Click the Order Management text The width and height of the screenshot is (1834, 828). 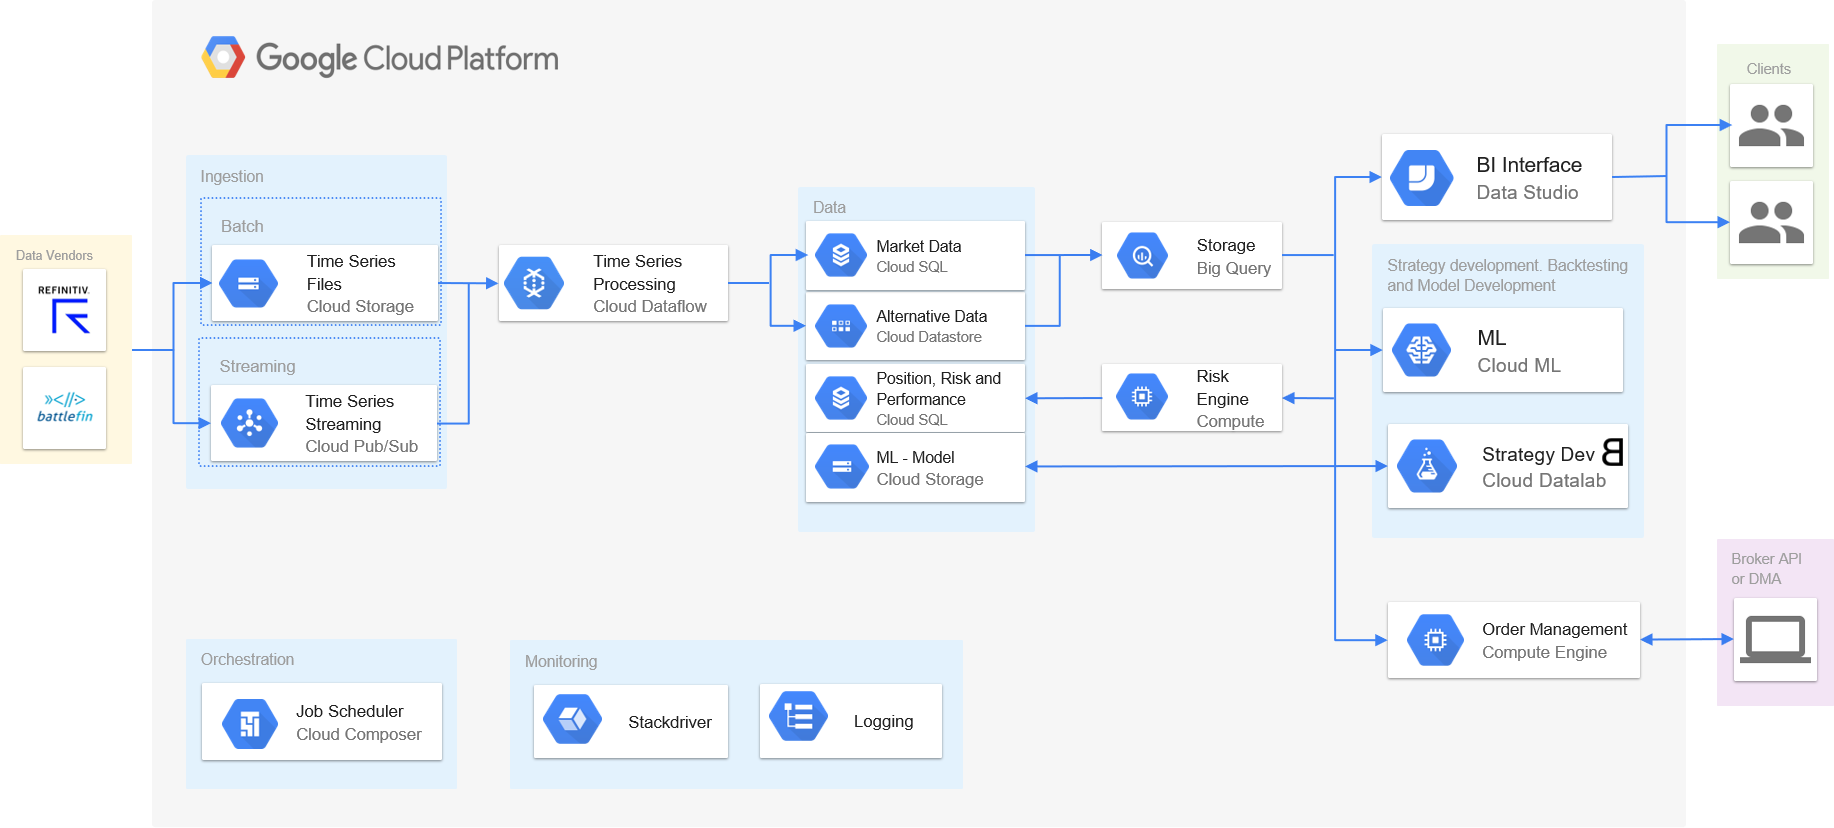point(1554,629)
